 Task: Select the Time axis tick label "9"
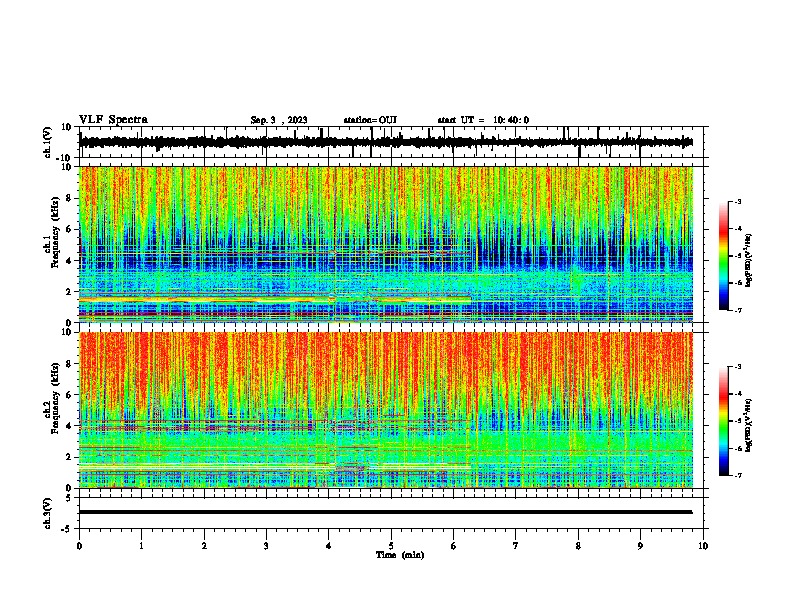click(640, 546)
